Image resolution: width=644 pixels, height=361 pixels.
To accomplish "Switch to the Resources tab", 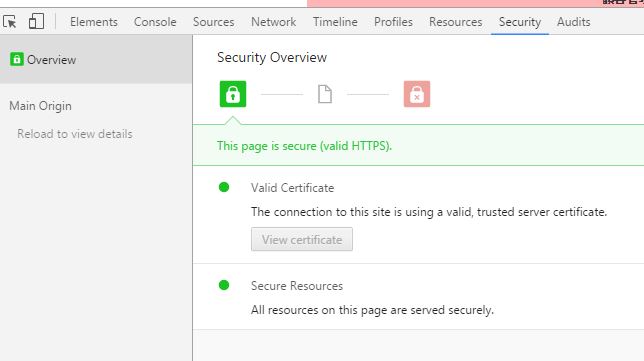I will point(455,22).
